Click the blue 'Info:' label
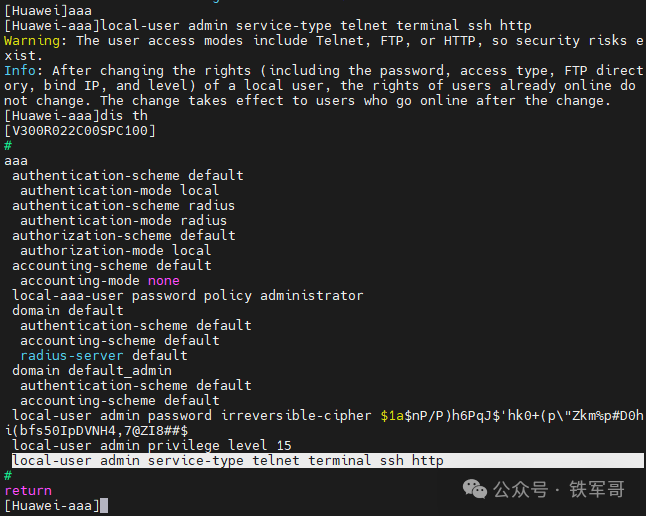Image resolution: width=646 pixels, height=516 pixels. click(24, 71)
